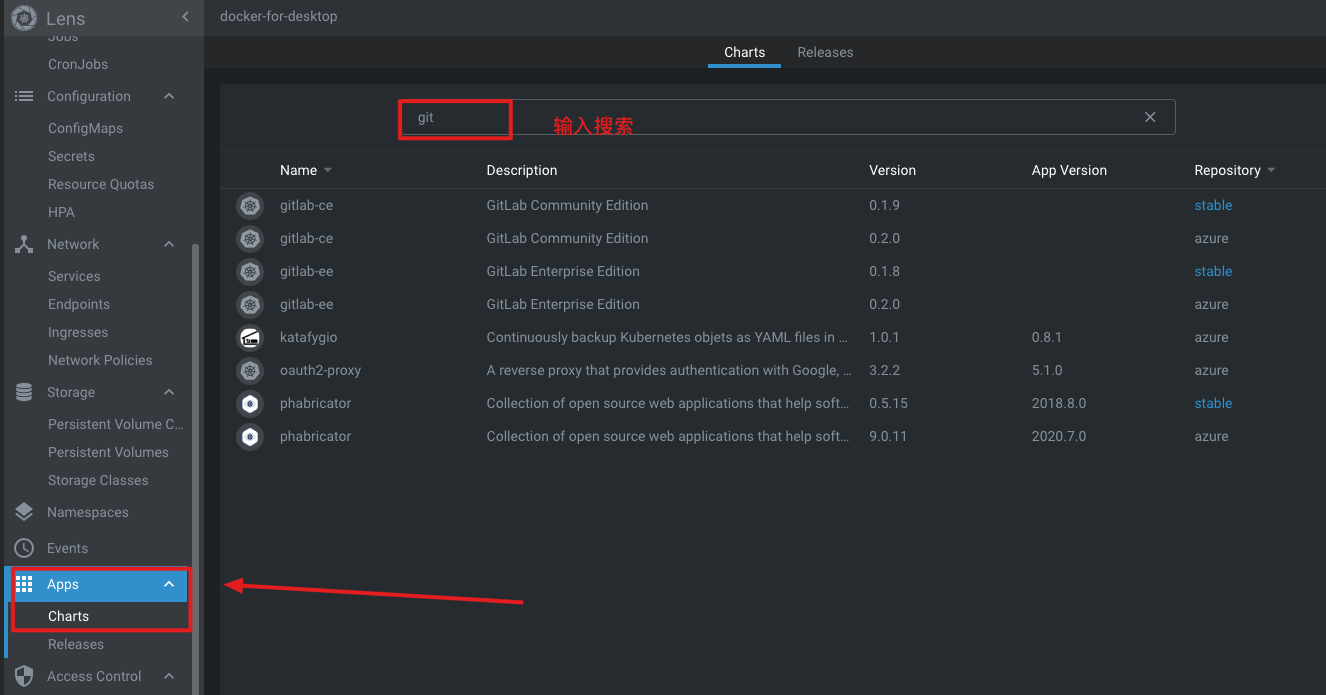The height and width of the screenshot is (695, 1326).
Task: Open Ingresses in the sidebar
Action: (78, 332)
